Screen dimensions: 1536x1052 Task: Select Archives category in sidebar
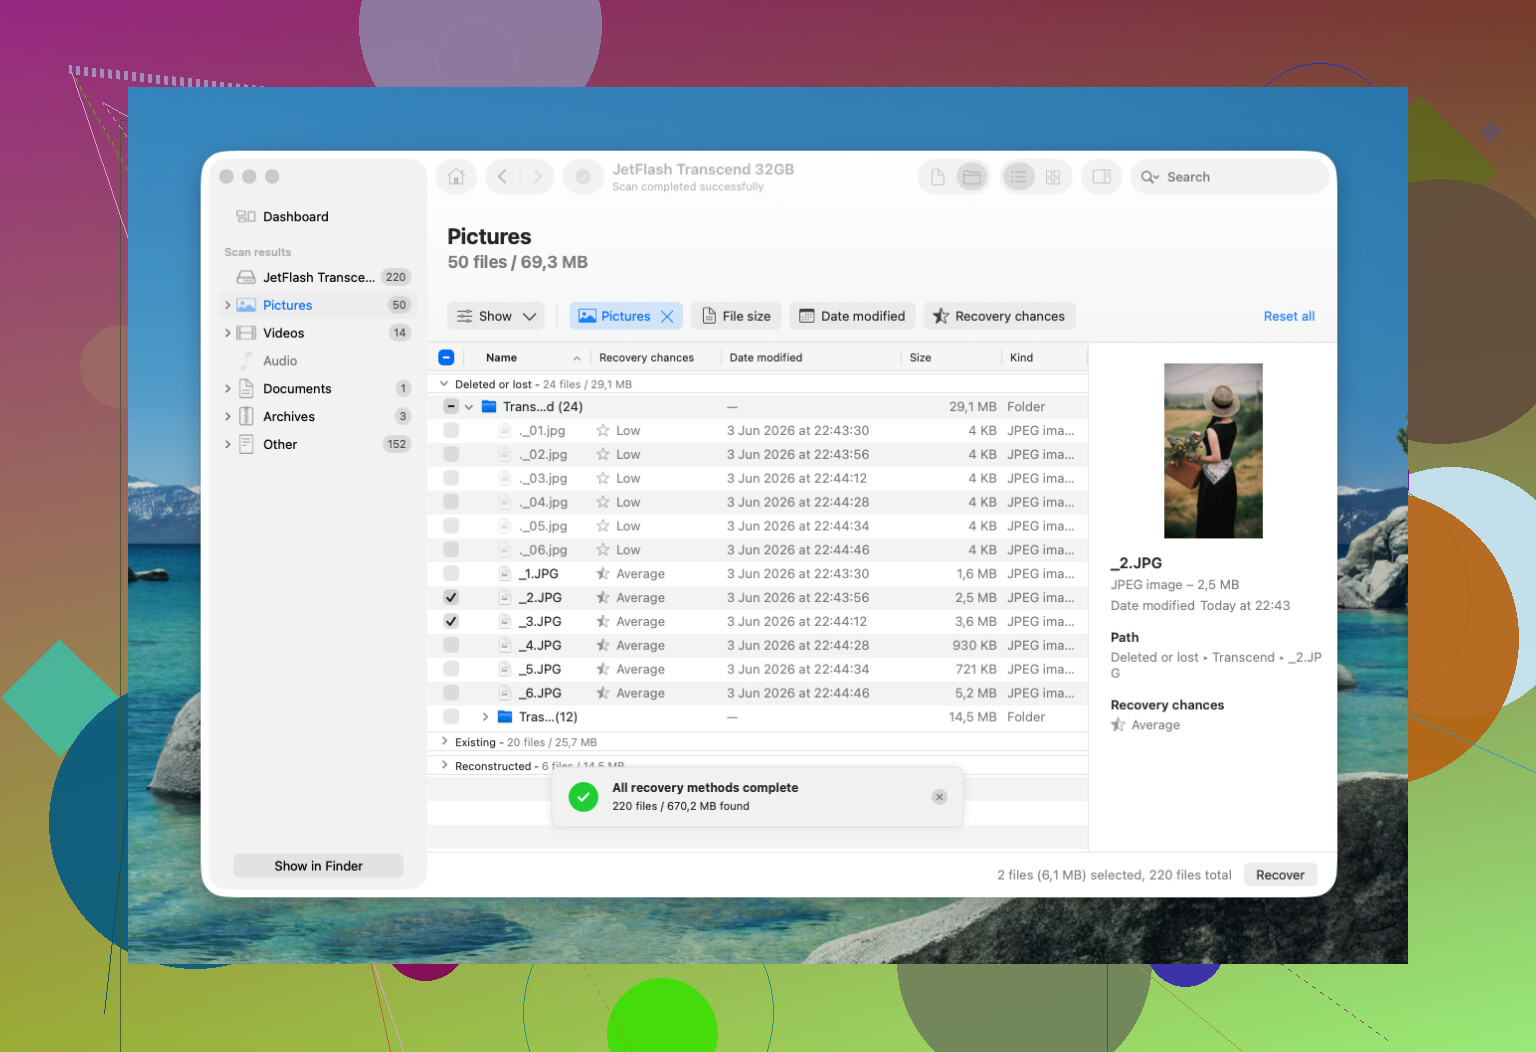pyautogui.click(x=318, y=417)
